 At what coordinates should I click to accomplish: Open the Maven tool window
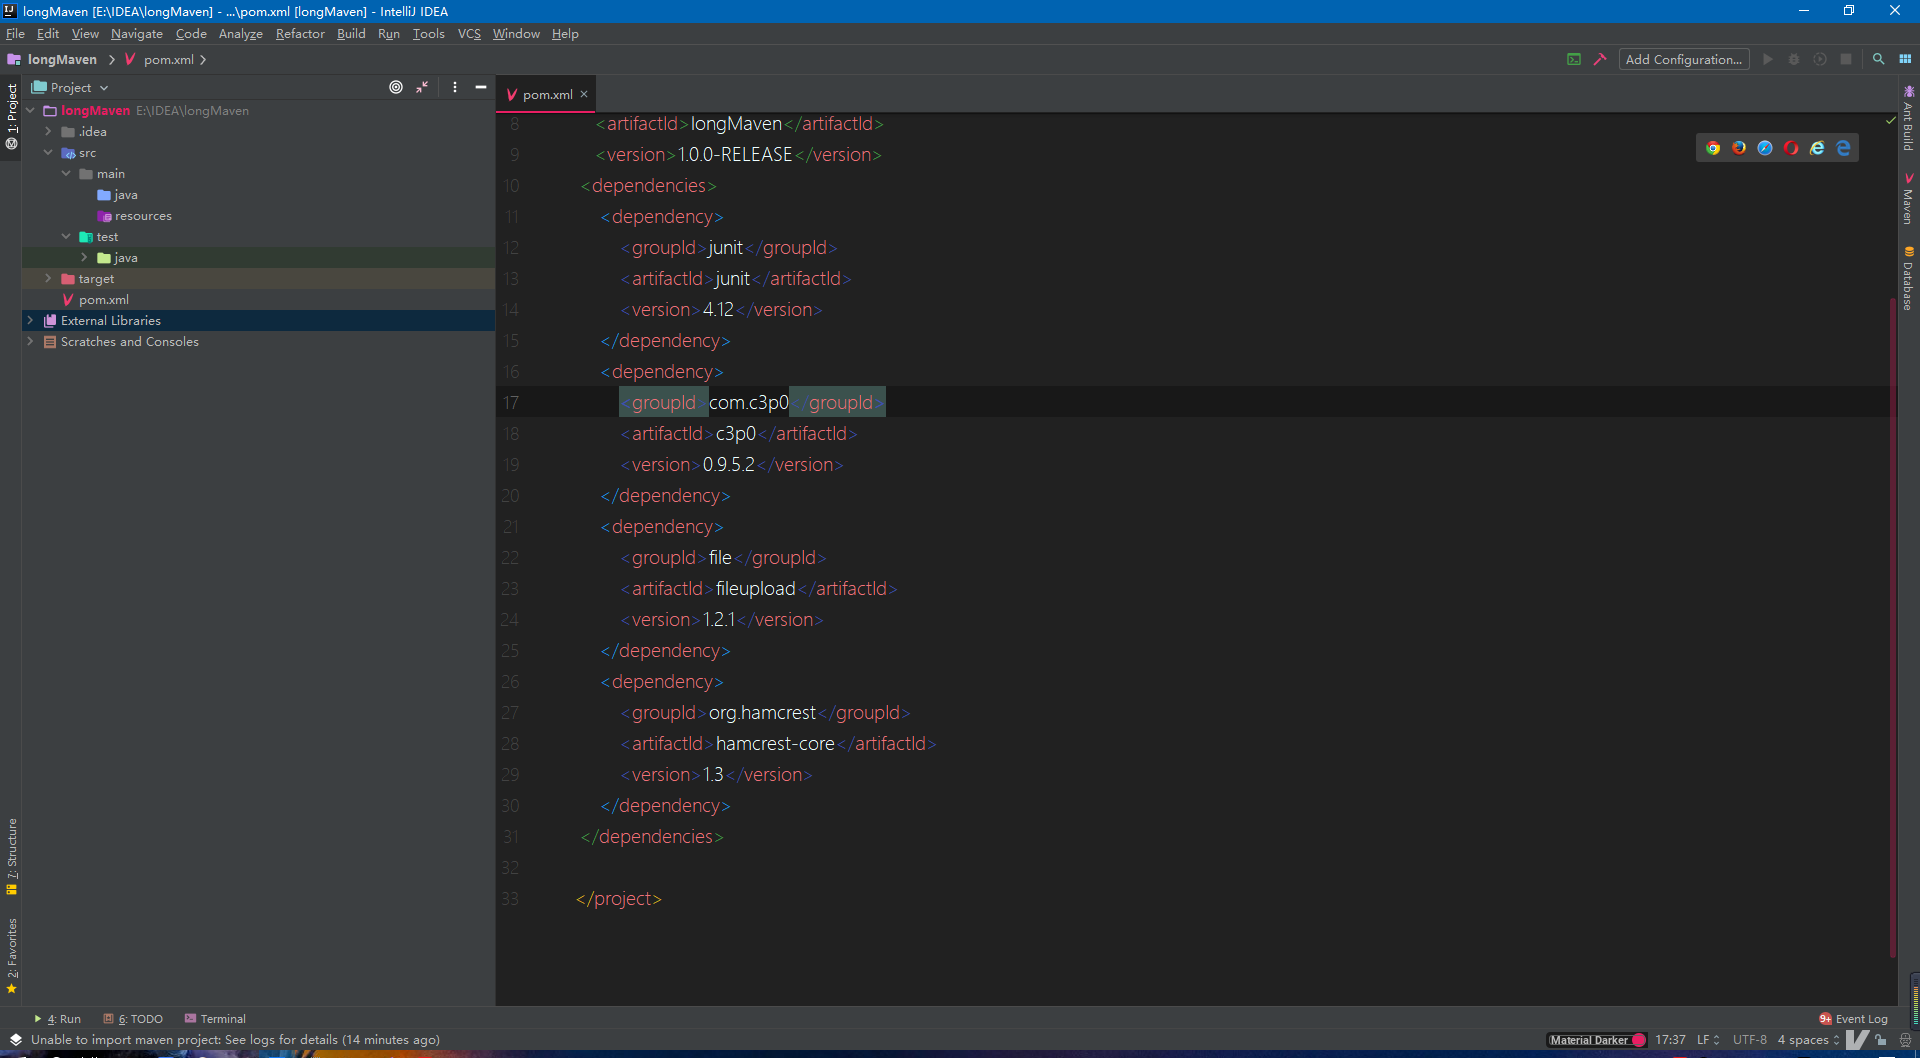(1908, 199)
